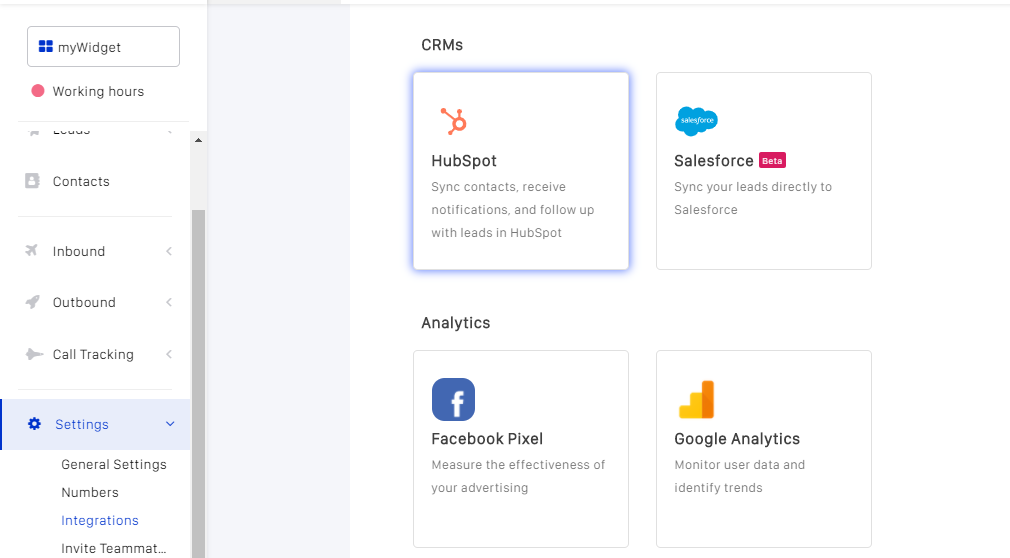1010x558 pixels.
Task: Click the Settings gear icon
Action: tap(34, 423)
